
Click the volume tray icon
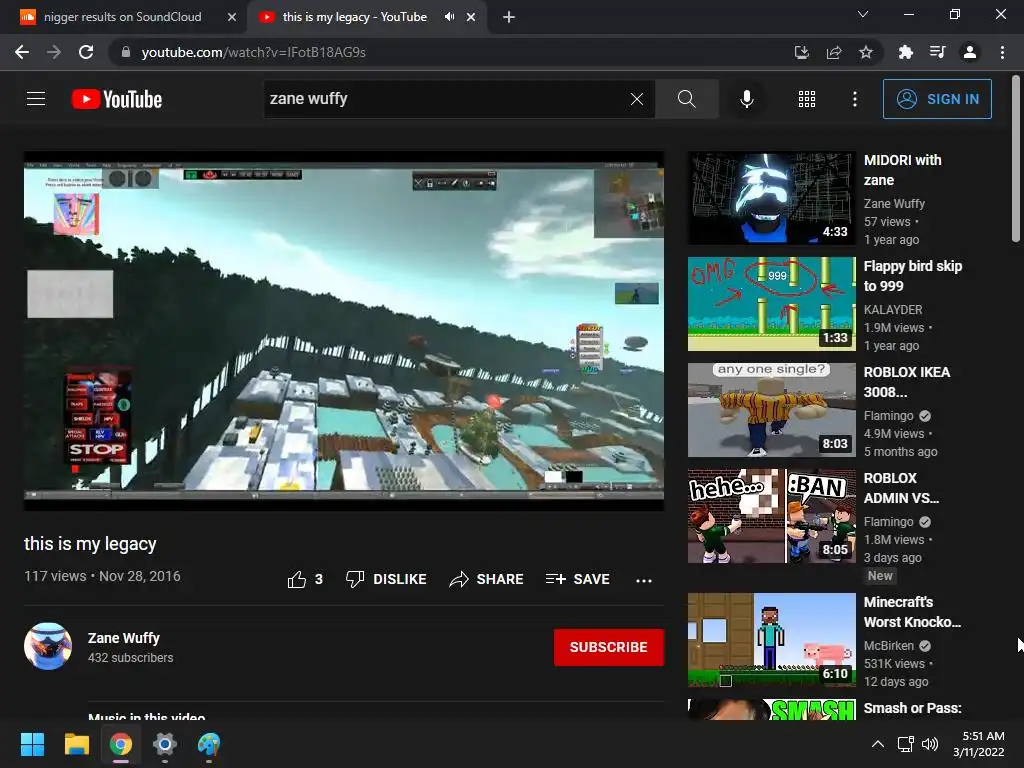(x=929, y=744)
